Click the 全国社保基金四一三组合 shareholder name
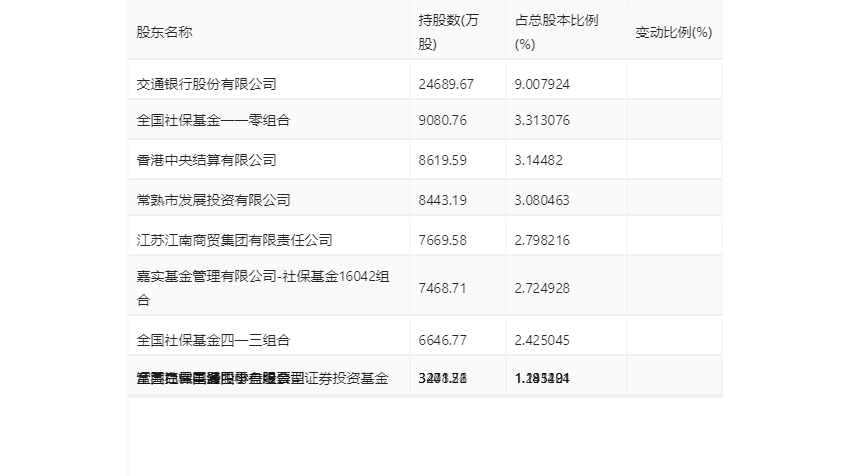Screen dimensions: 850x476 (213, 340)
